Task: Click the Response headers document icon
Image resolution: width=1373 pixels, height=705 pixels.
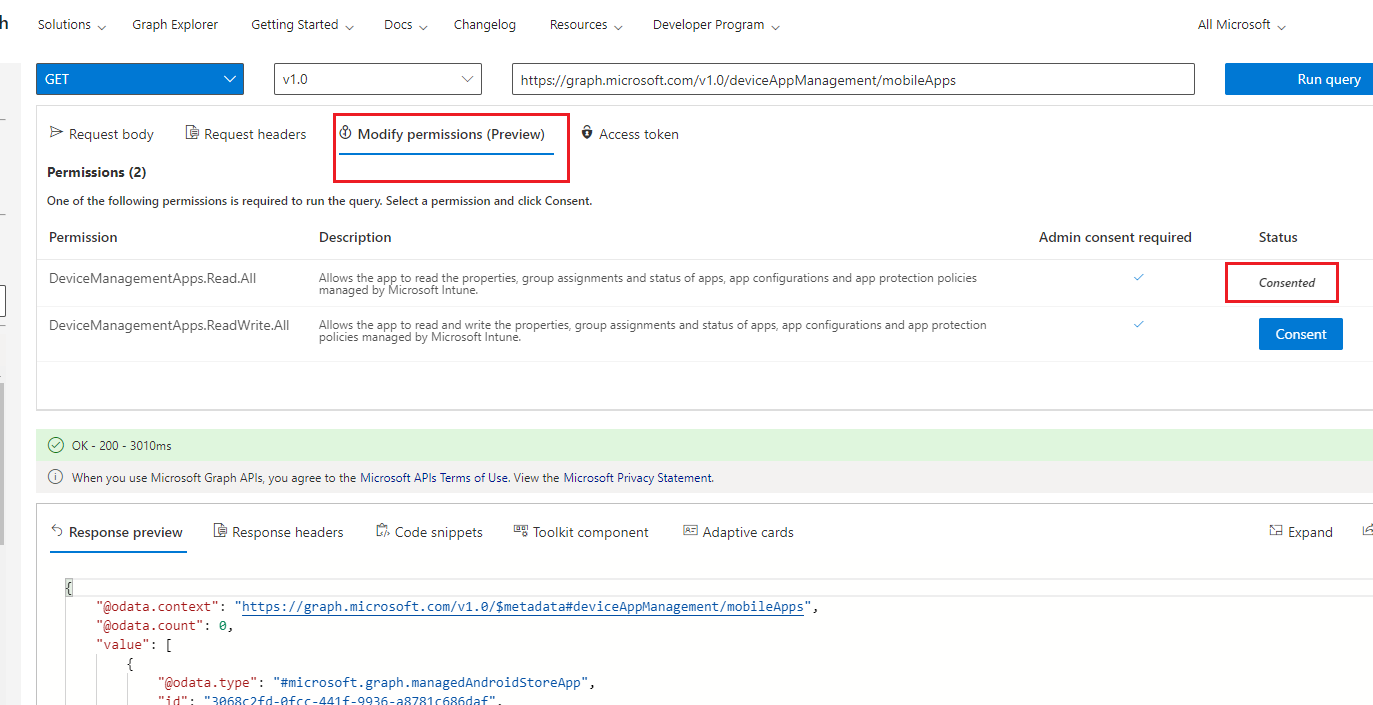Action: 220,531
